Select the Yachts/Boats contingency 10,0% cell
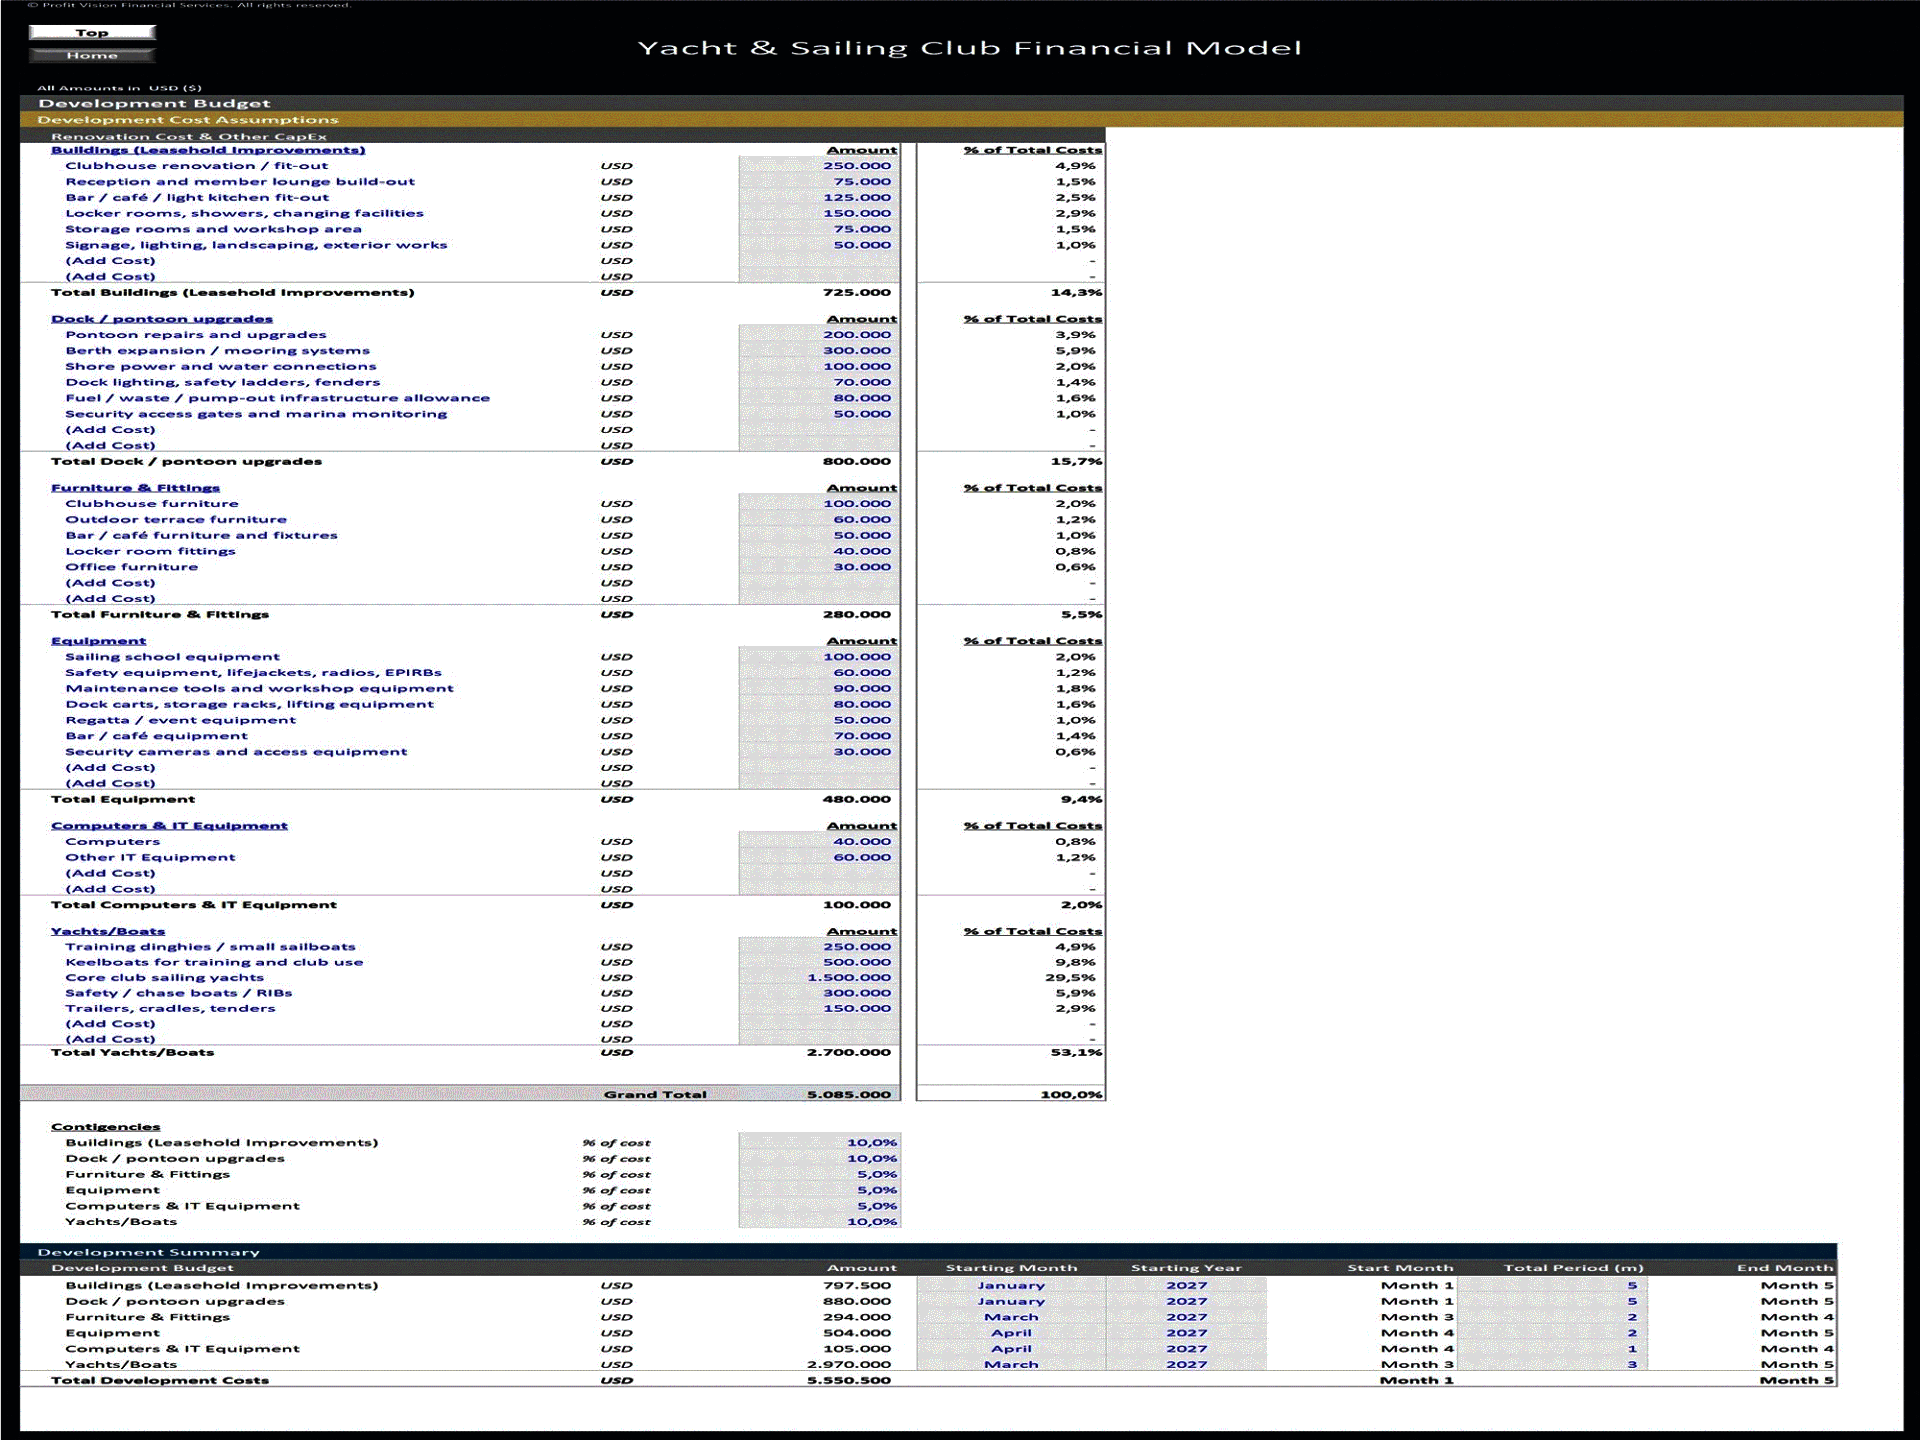The height and width of the screenshot is (1440, 1920). click(819, 1222)
